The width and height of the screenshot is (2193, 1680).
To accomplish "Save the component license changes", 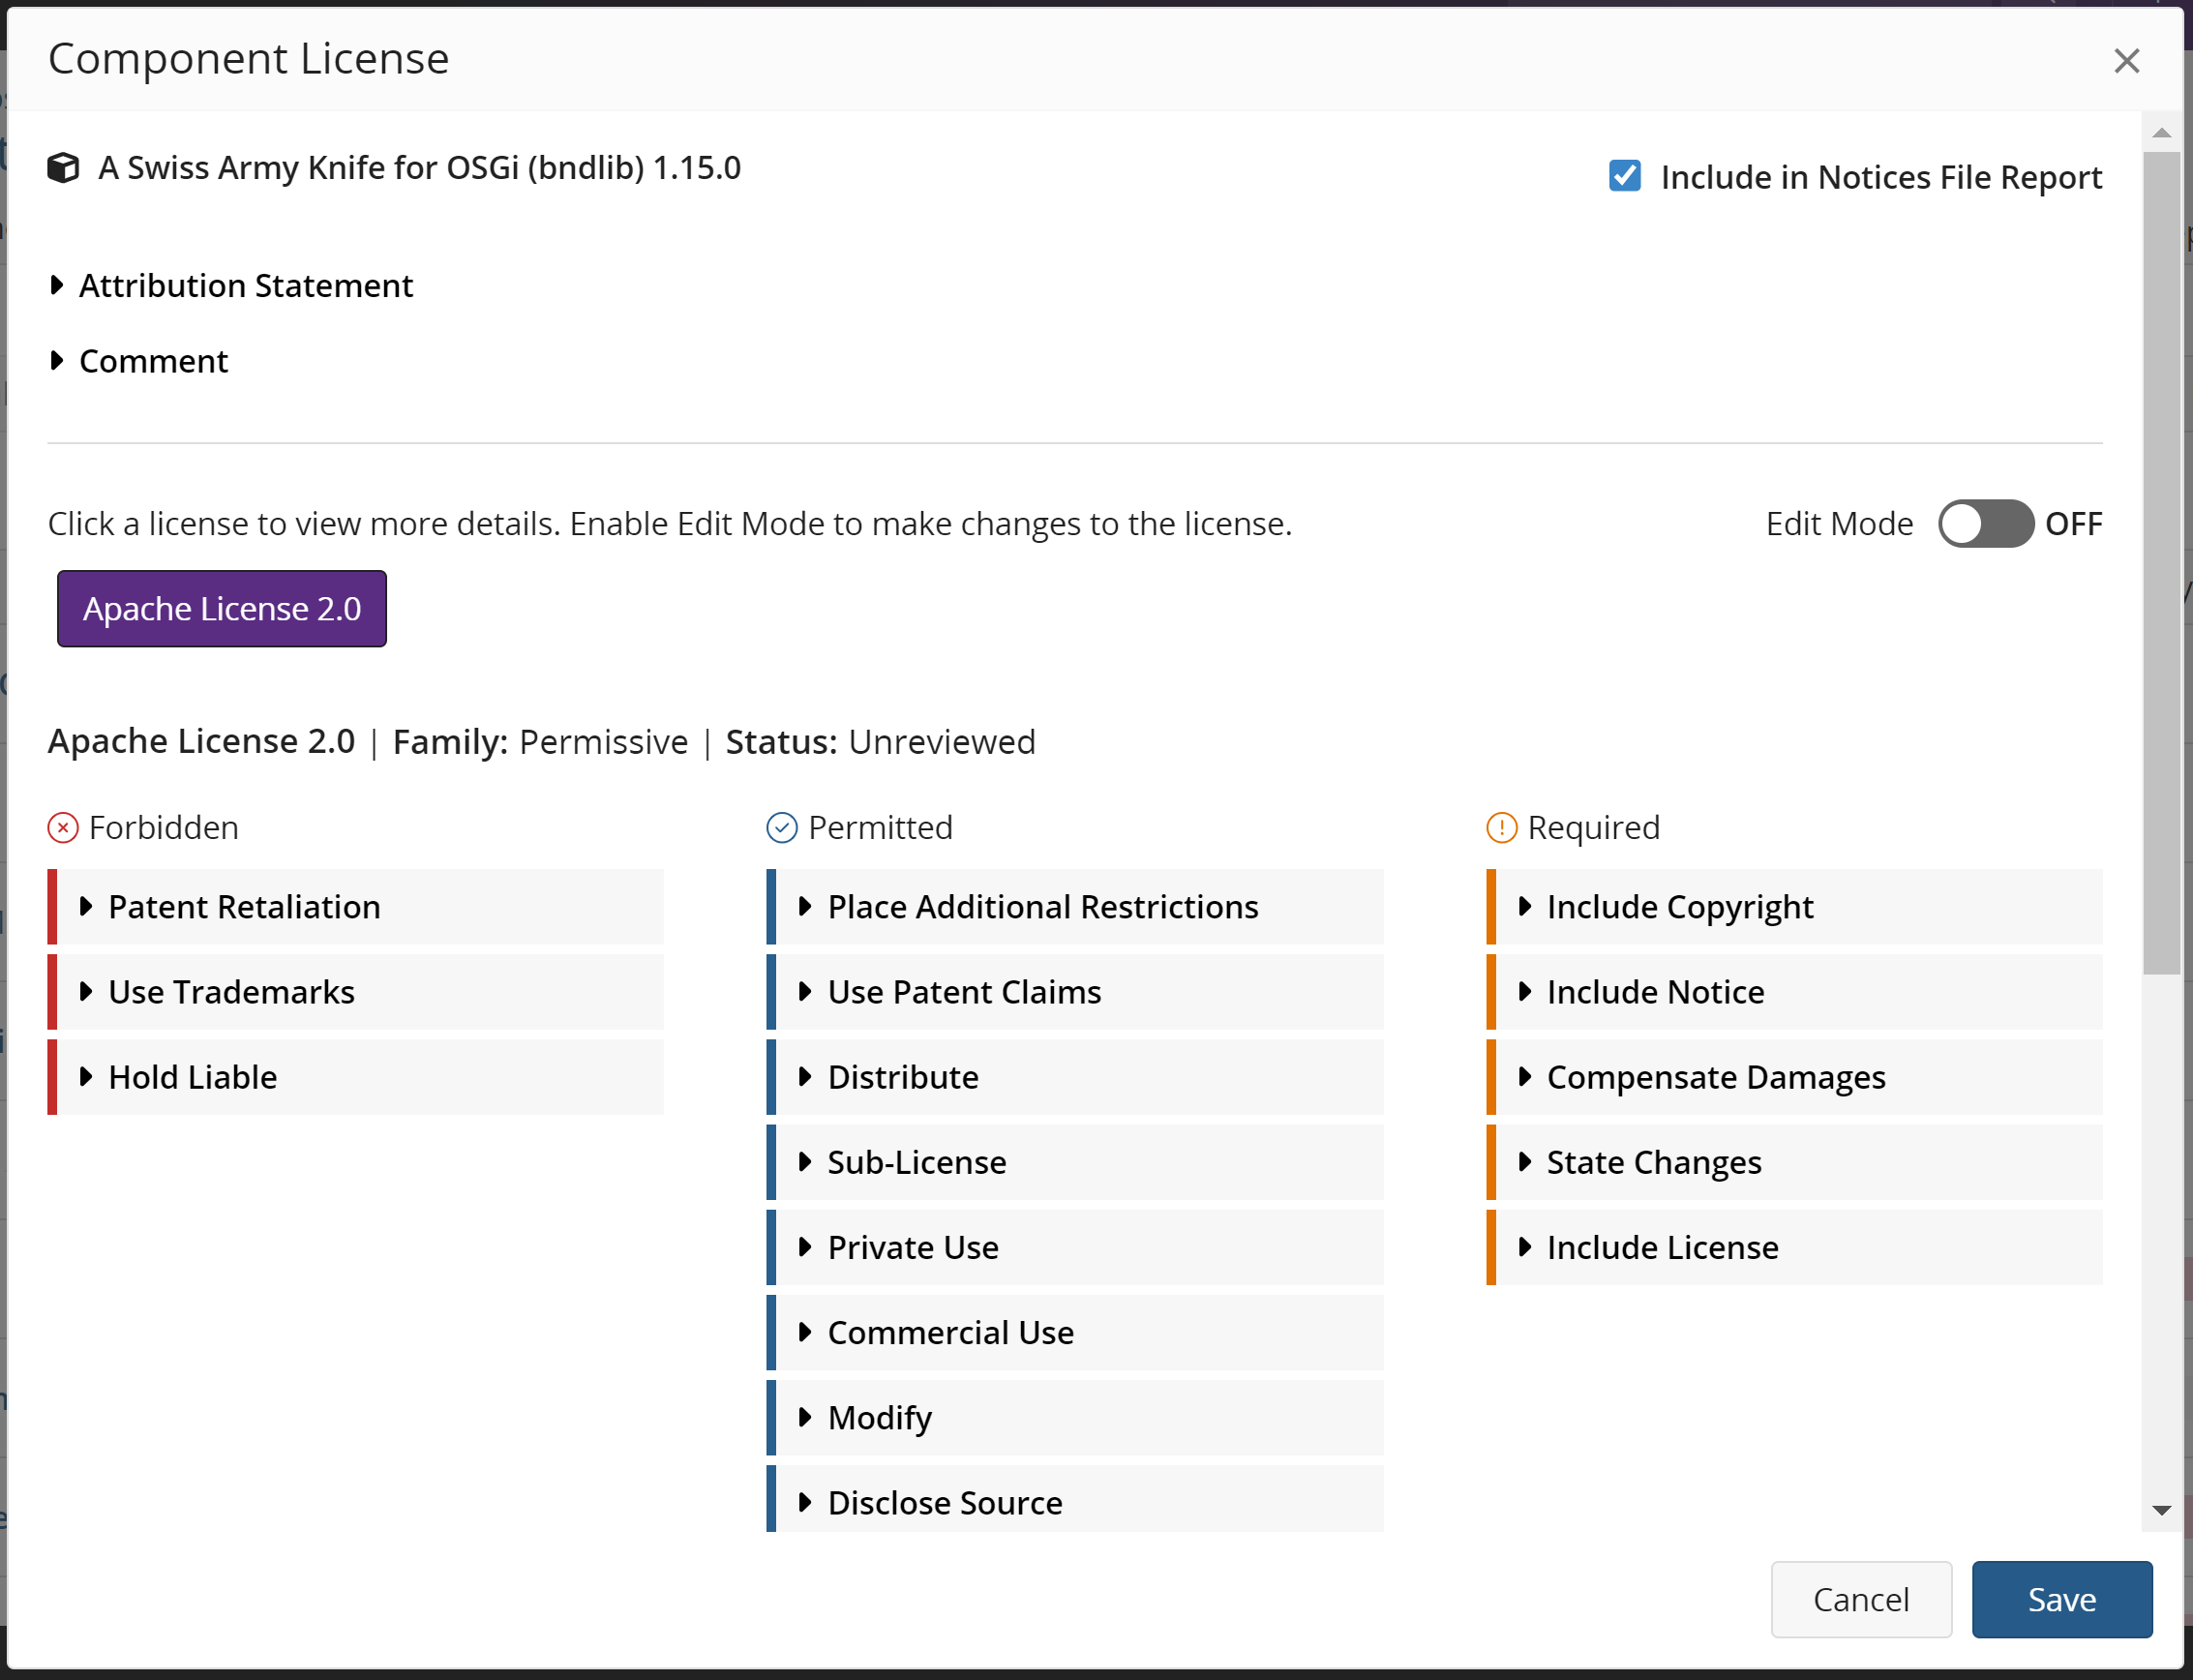I will coord(2062,1599).
